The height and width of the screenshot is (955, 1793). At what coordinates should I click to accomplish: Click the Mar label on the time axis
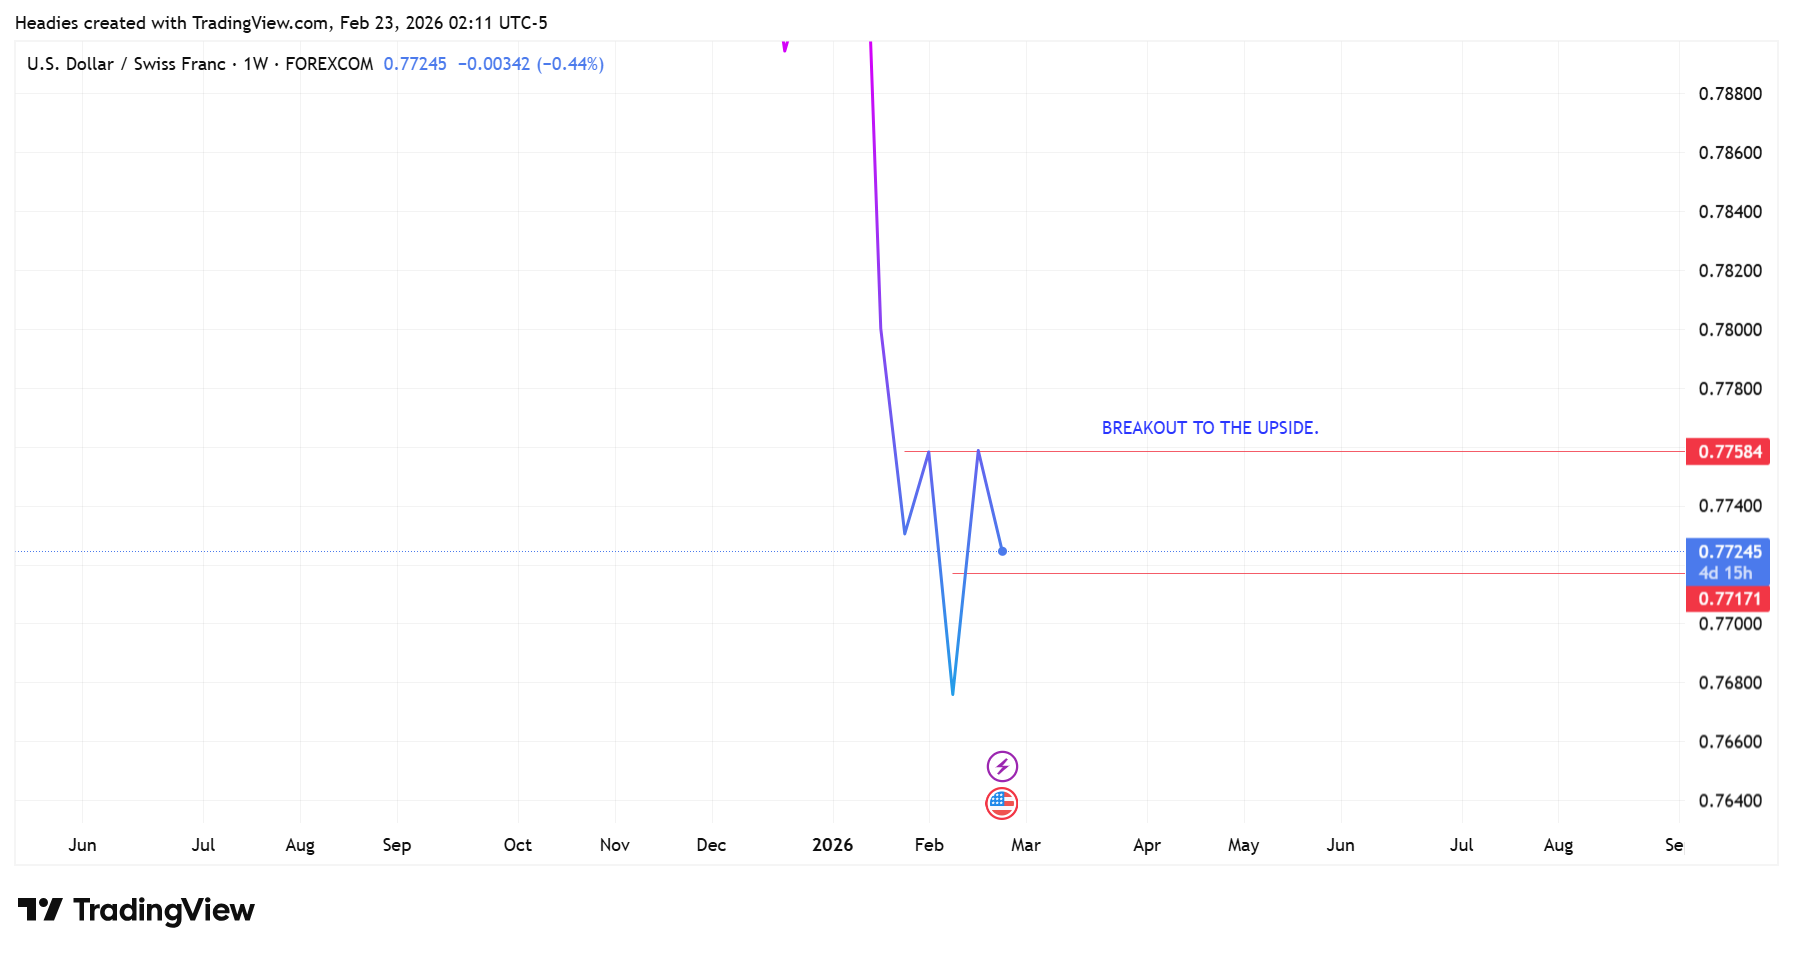point(1026,845)
